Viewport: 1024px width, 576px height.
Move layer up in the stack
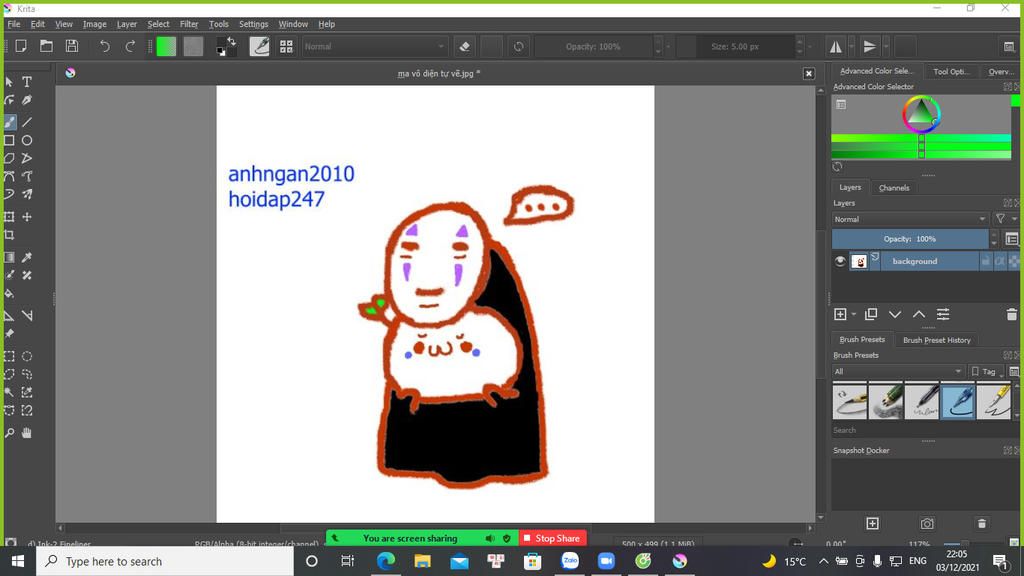(x=919, y=315)
